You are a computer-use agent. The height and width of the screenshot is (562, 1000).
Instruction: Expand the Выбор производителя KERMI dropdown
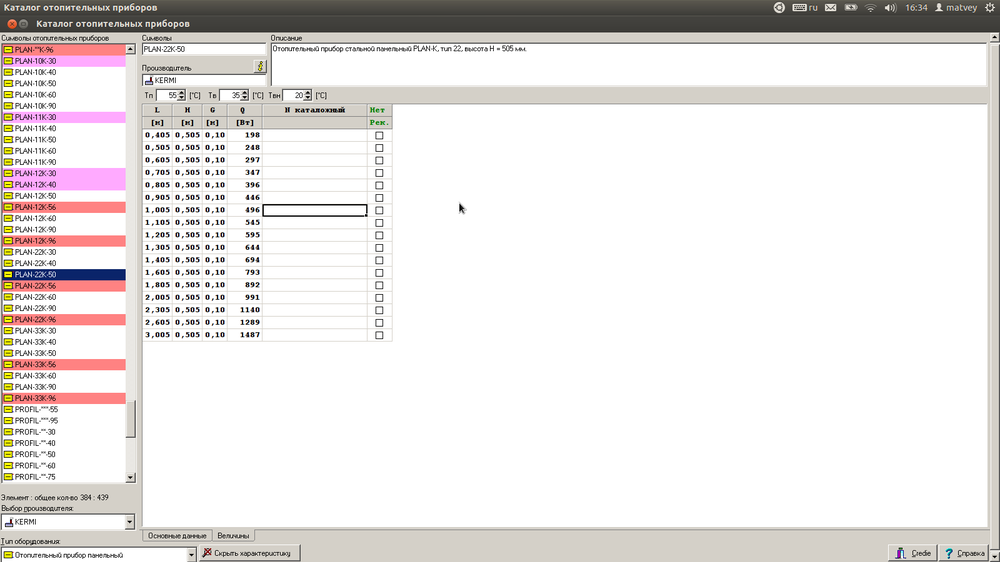pos(129,522)
